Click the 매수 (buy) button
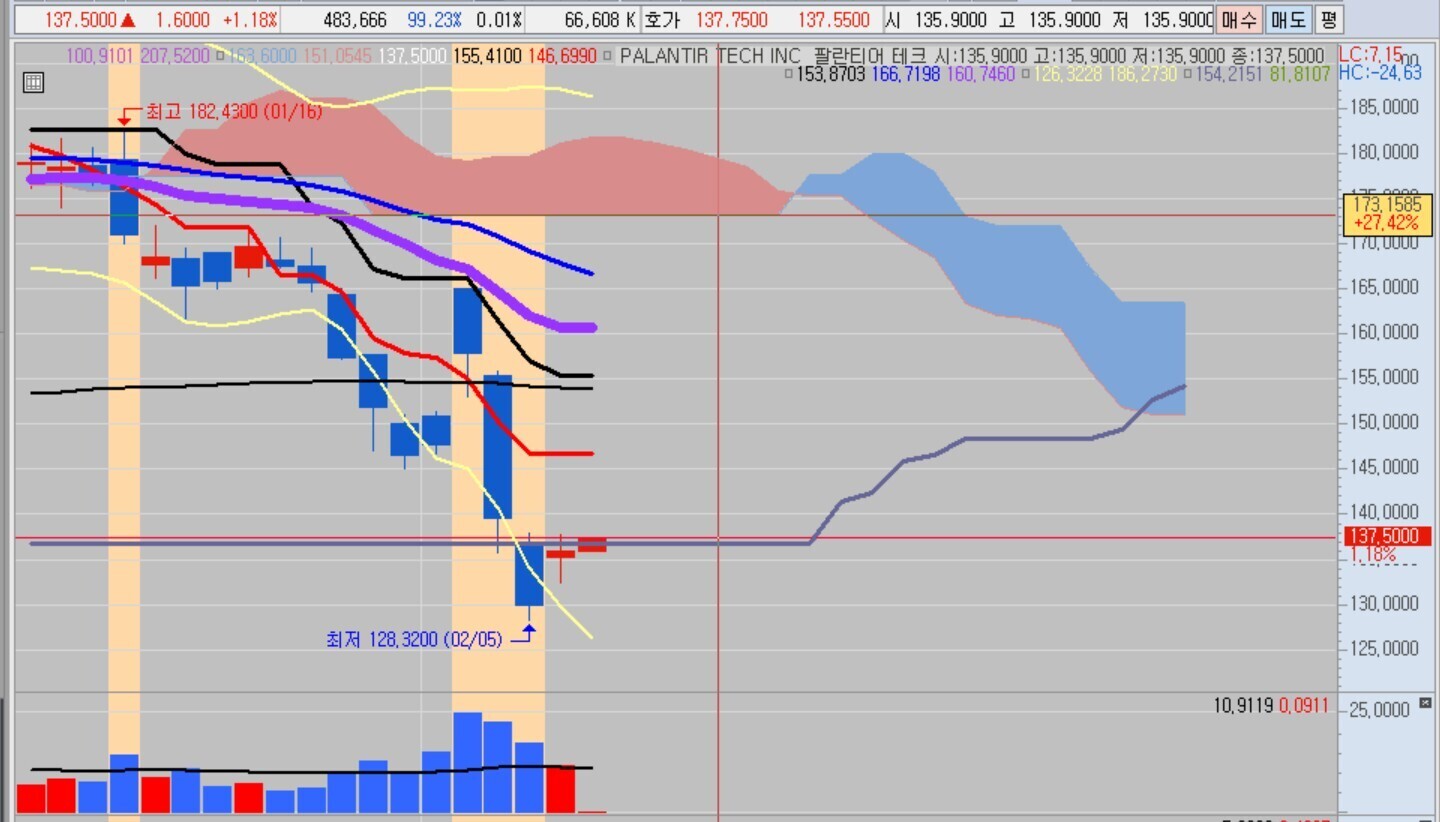 point(1240,19)
